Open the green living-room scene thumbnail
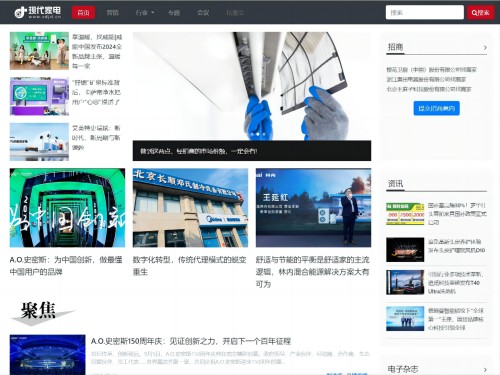The image size is (500, 375). [x=39, y=51]
